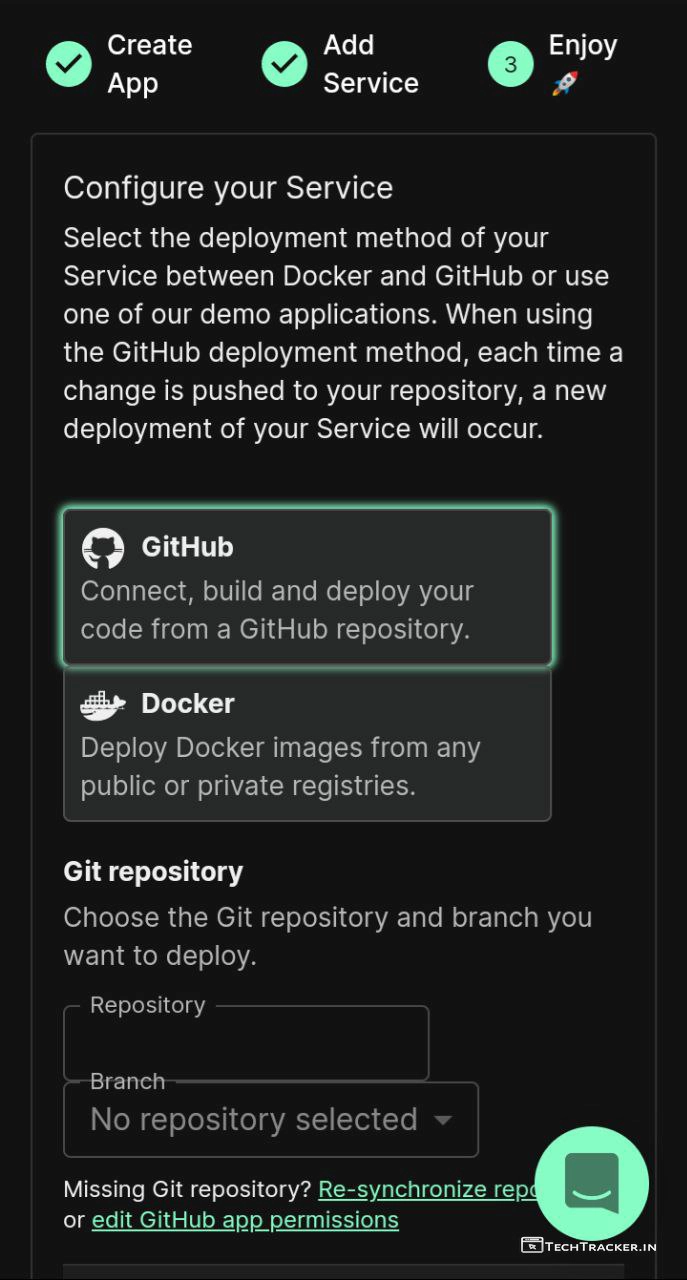Click the Re-synchronize repo link
687x1280 pixels.
click(x=425, y=1189)
